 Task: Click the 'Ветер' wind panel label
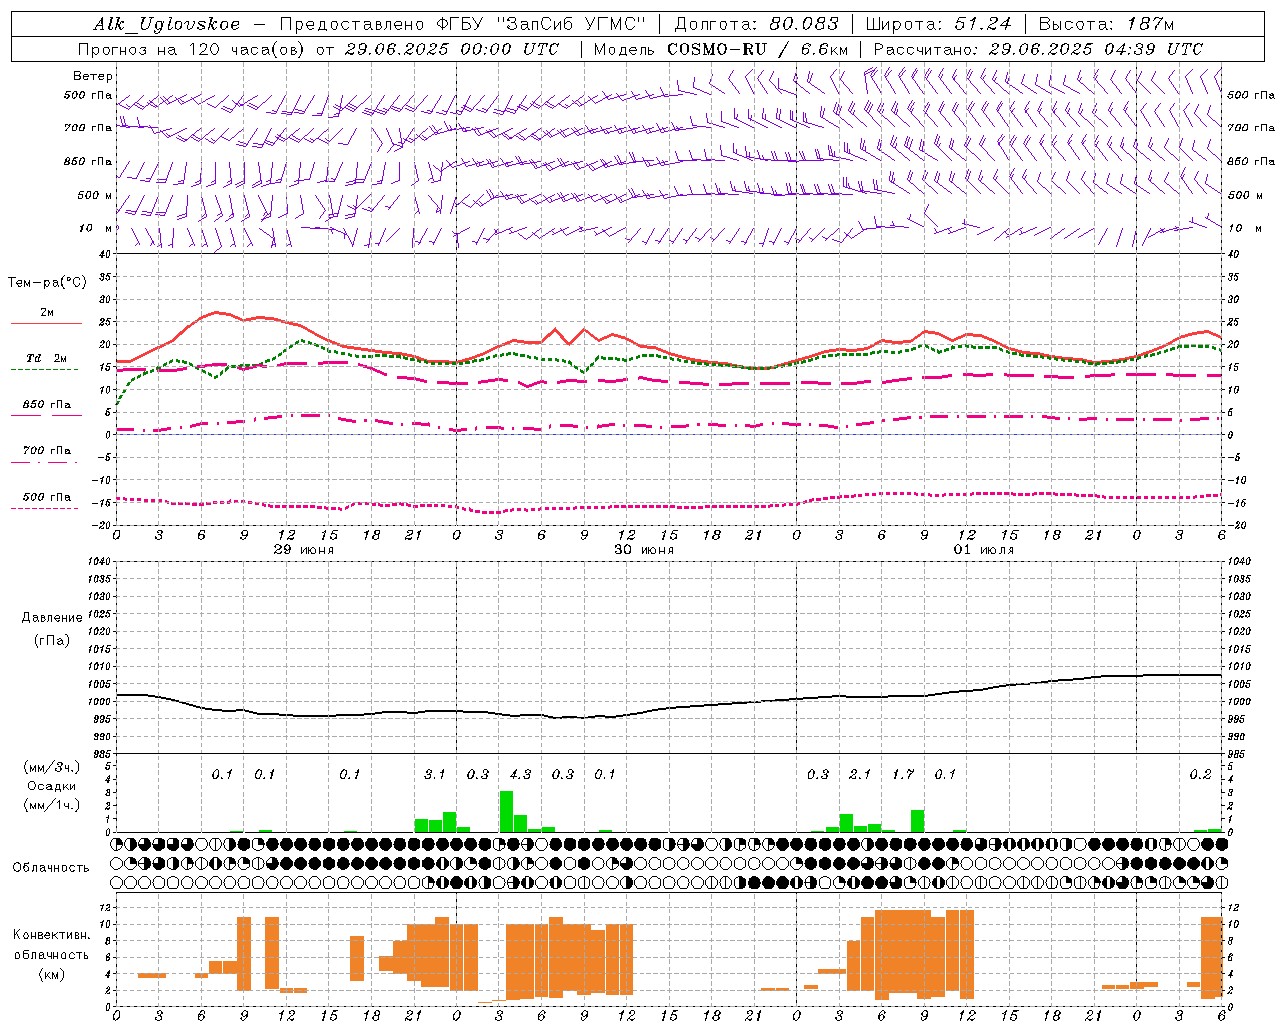pos(93,76)
